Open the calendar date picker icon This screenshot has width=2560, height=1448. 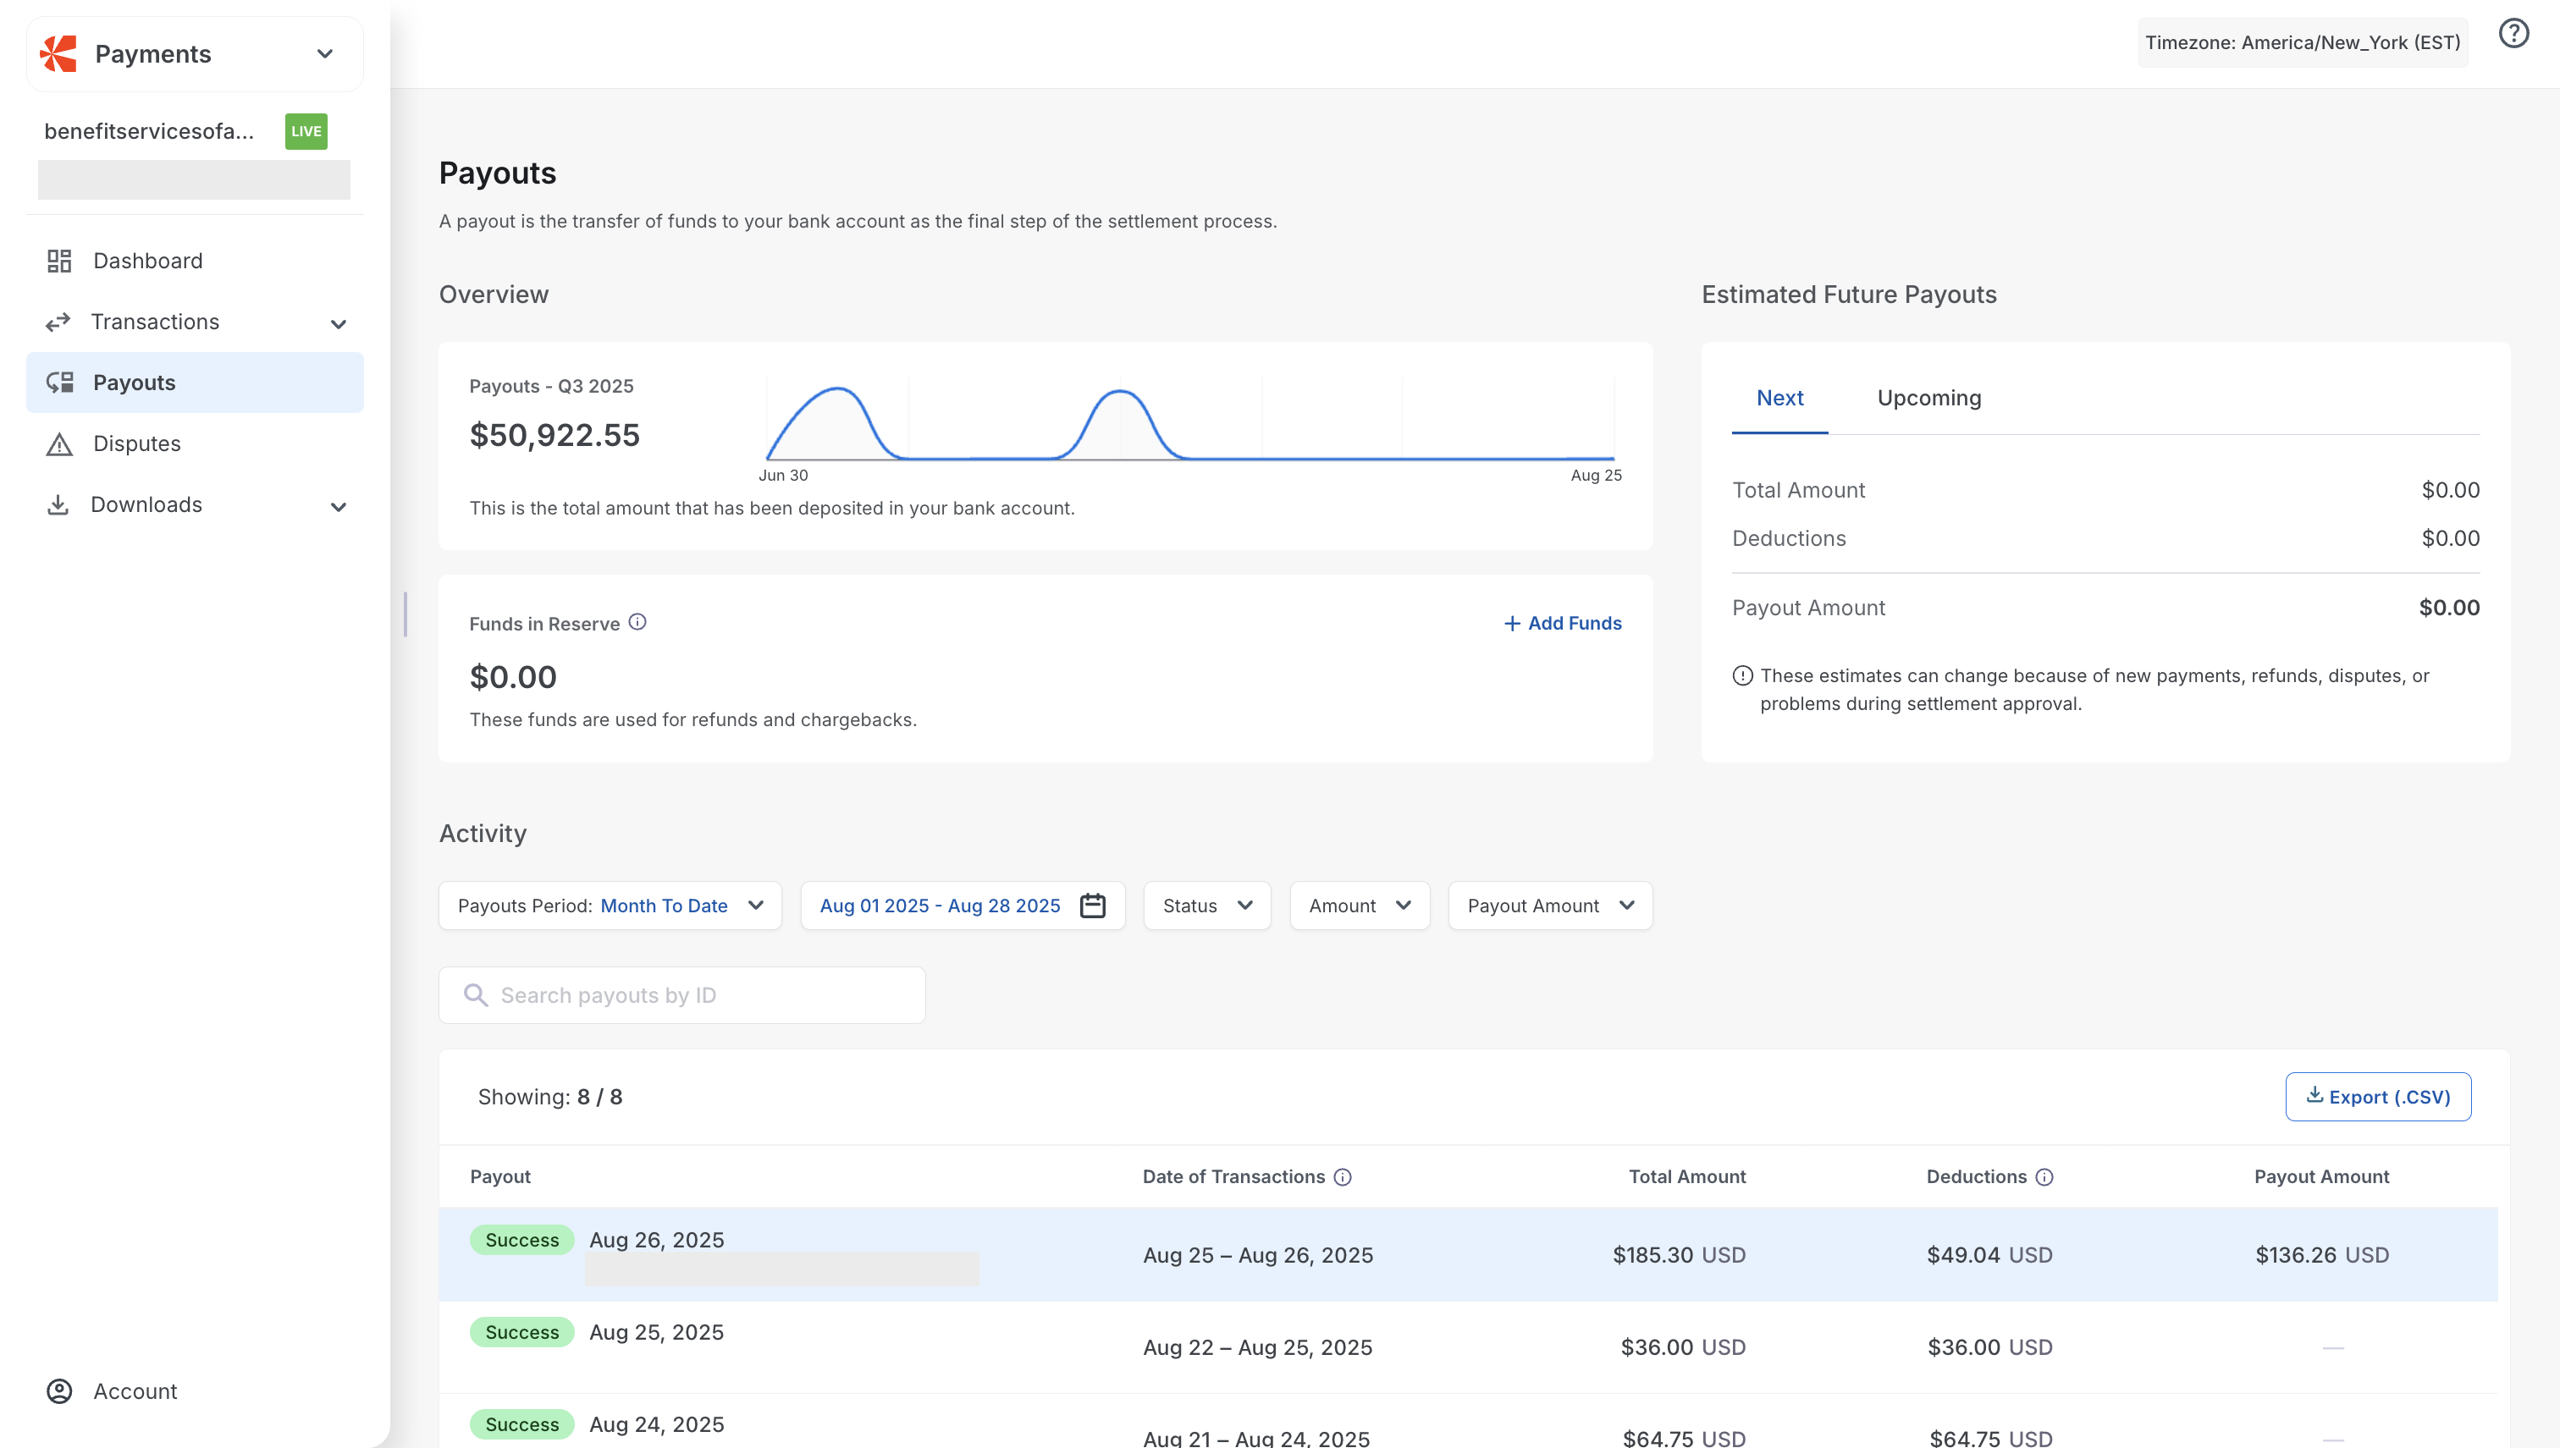(1093, 905)
